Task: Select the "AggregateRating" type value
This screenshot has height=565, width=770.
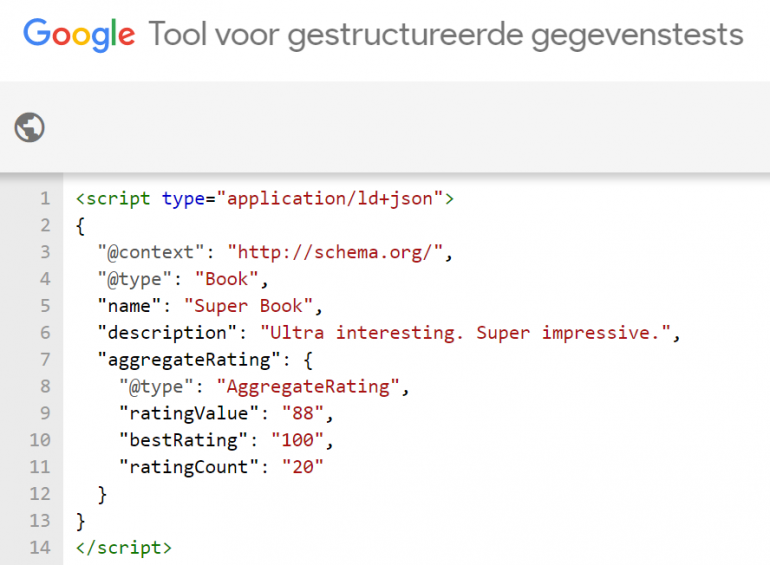Action: (308, 386)
